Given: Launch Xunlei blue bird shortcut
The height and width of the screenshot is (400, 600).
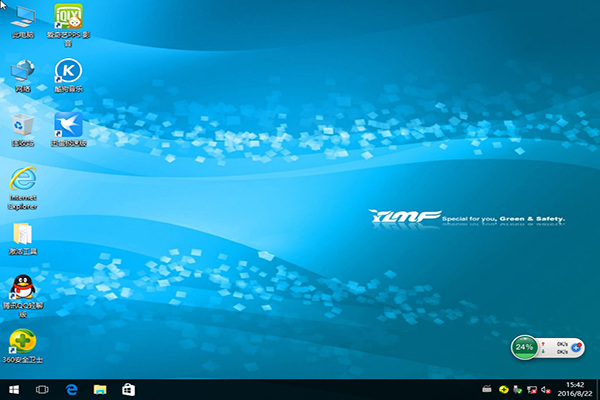Looking at the screenshot, I should click(x=68, y=129).
